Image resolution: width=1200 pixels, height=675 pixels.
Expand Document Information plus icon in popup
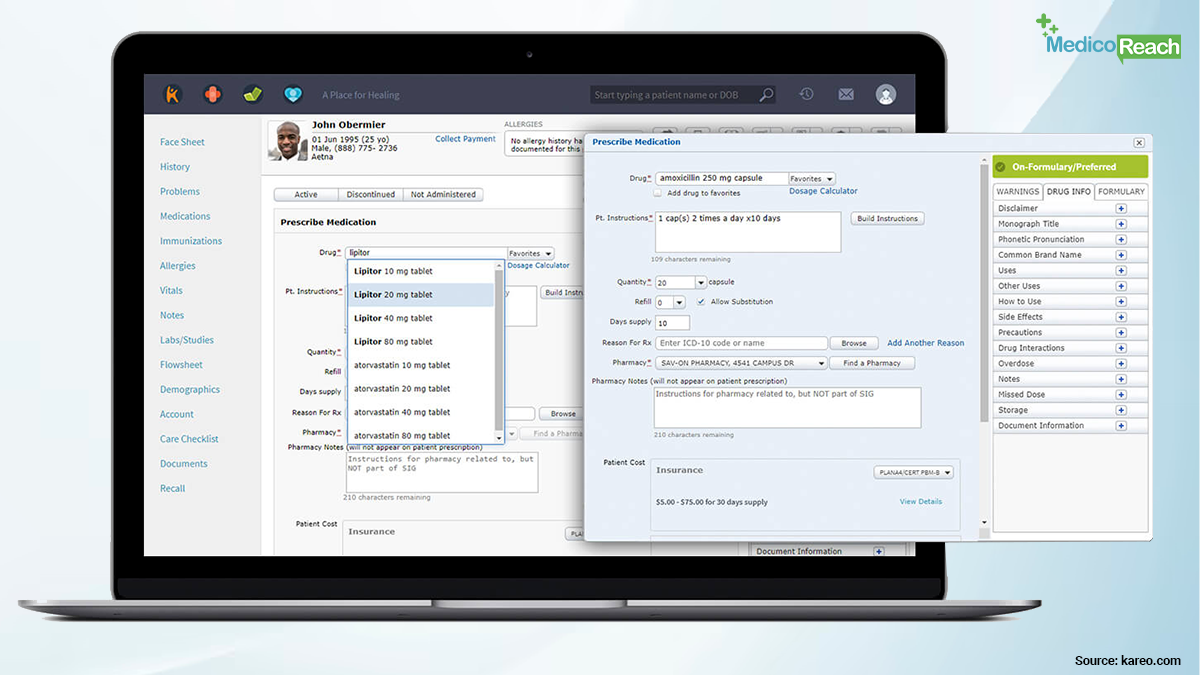pyautogui.click(x=1121, y=426)
